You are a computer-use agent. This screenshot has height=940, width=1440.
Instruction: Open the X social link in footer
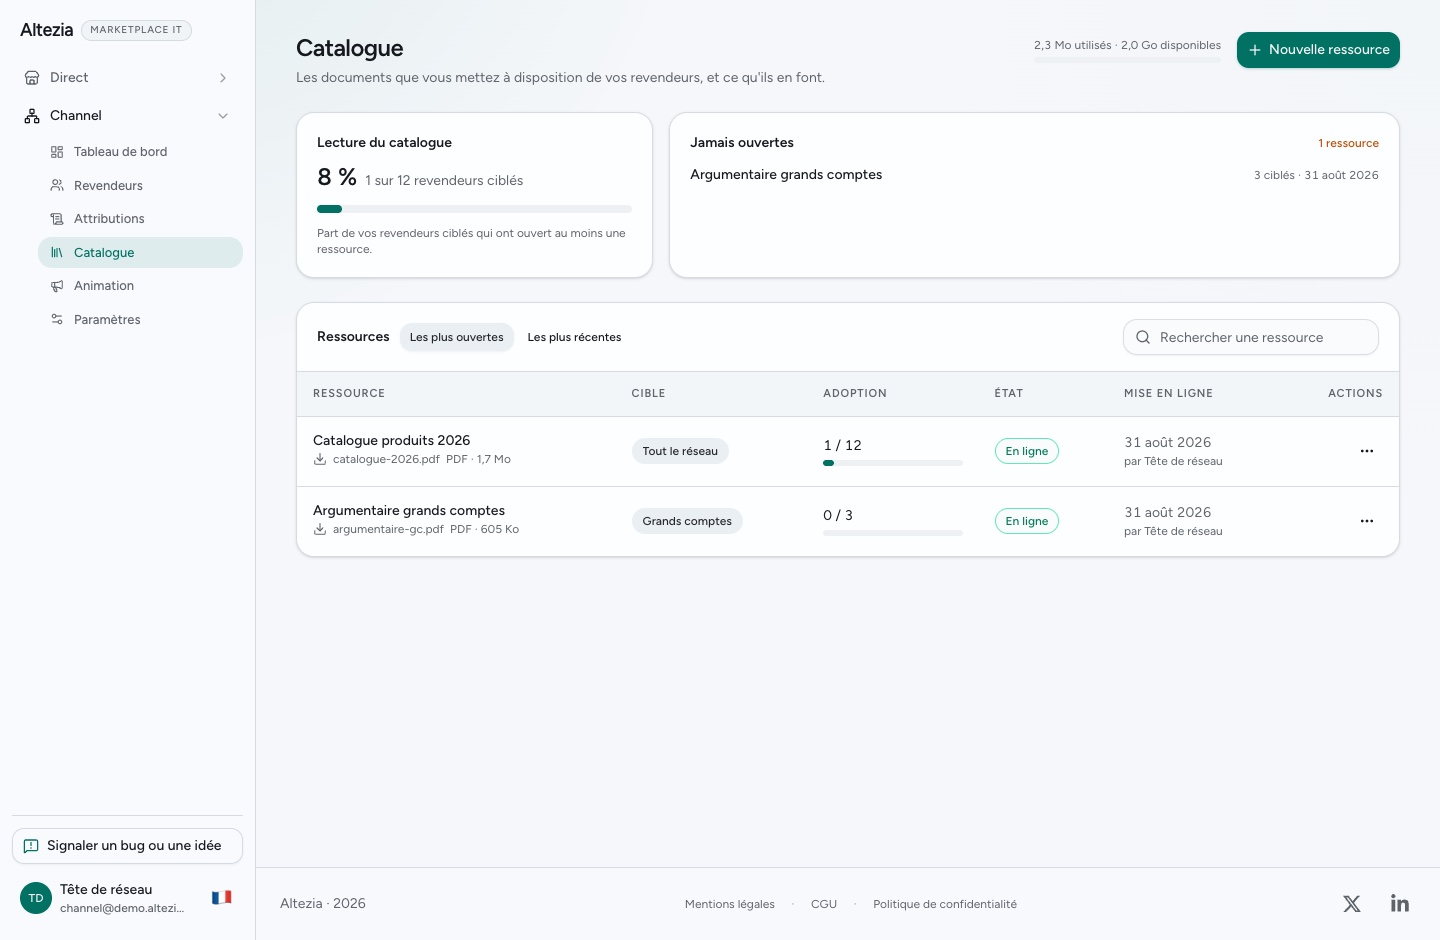click(x=1352, y=904)
